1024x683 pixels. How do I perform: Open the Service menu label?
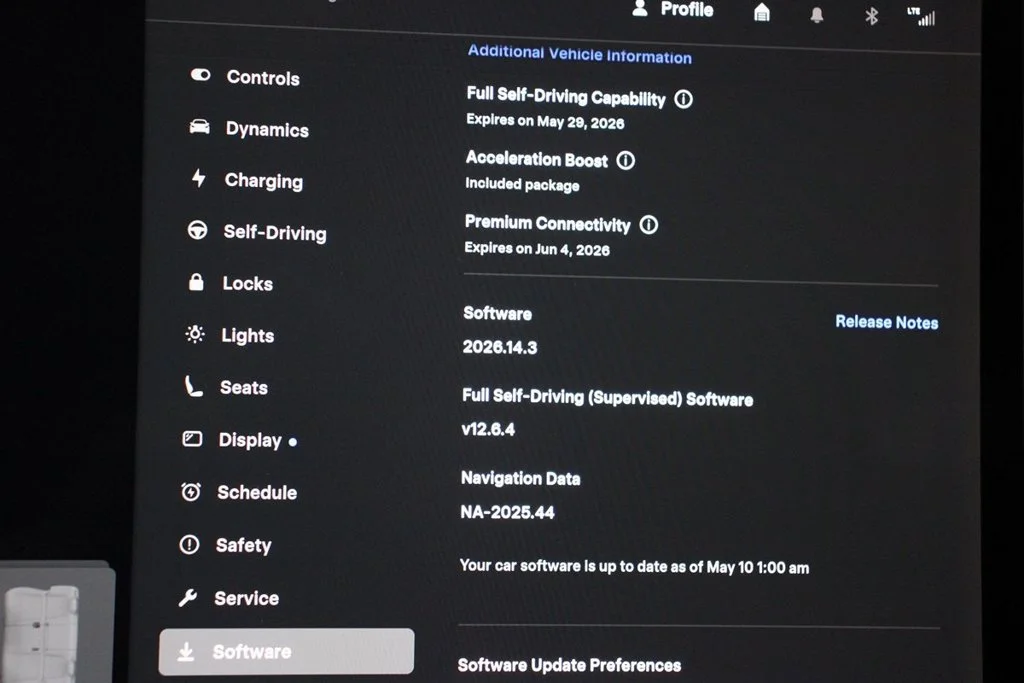click(246, 598)
